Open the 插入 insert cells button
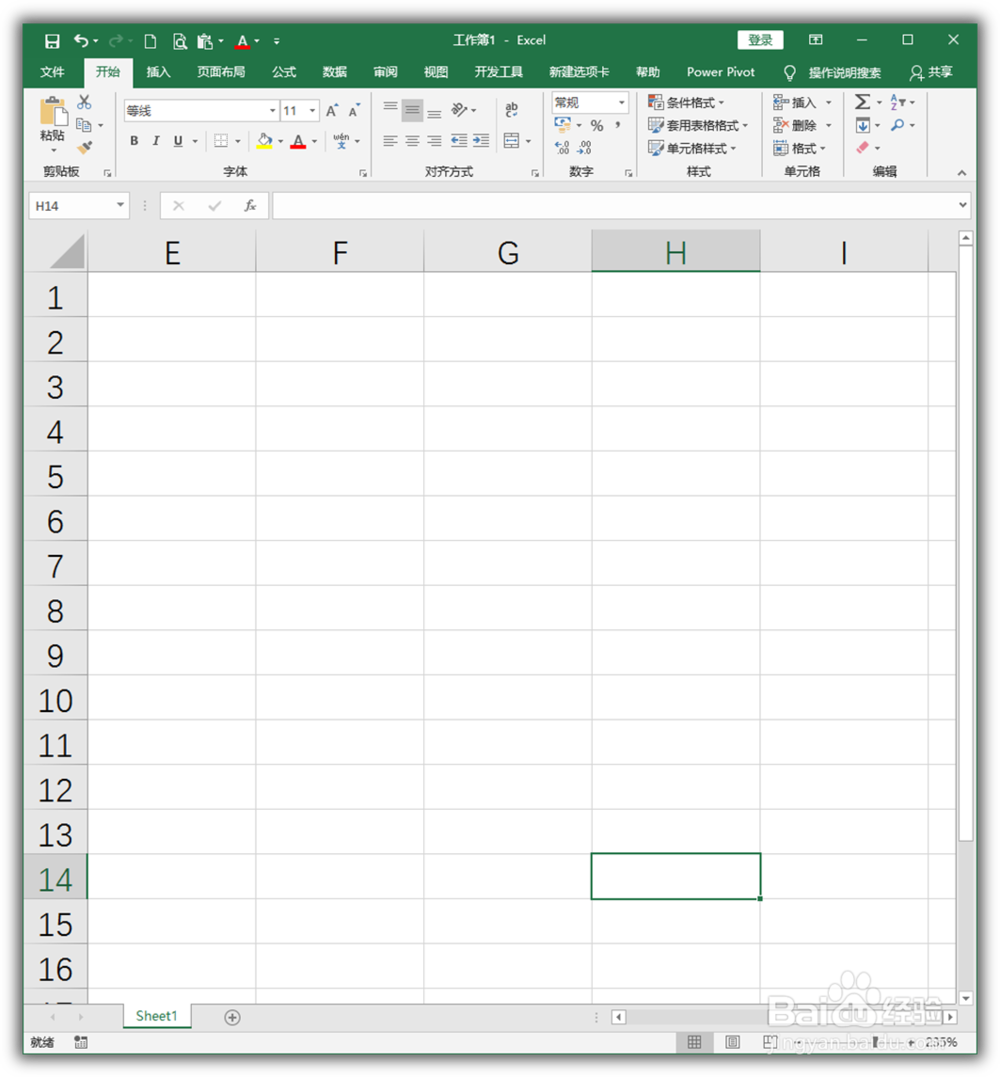This screenshot has width=1000, height=1077. pos(802,103)
